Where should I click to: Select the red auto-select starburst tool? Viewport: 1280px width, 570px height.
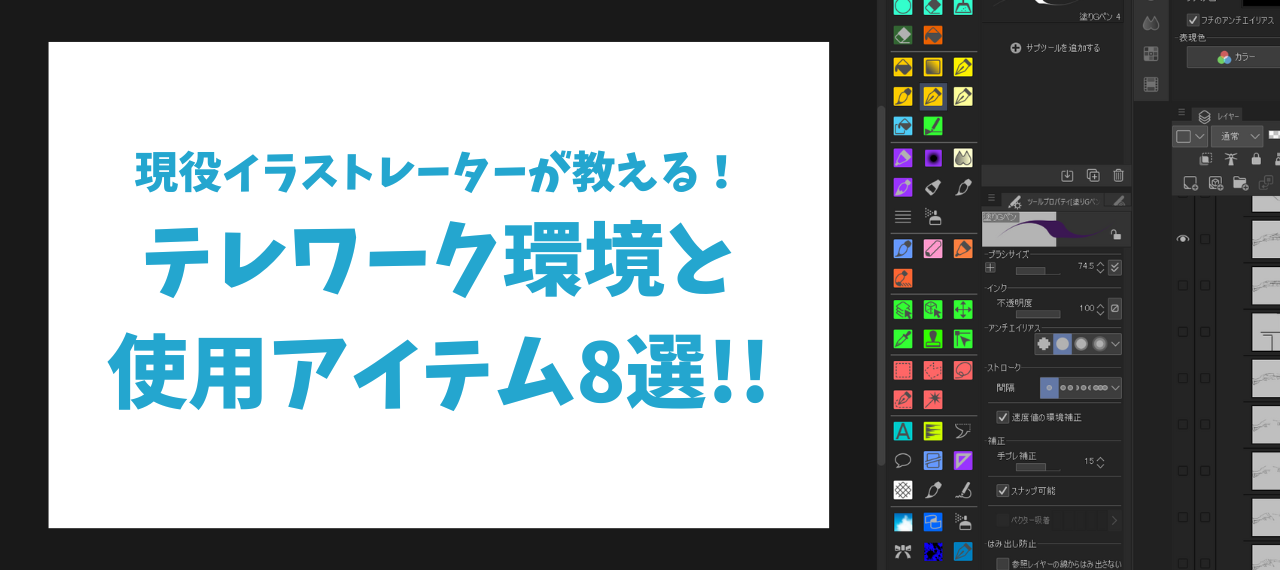(933, 400)
